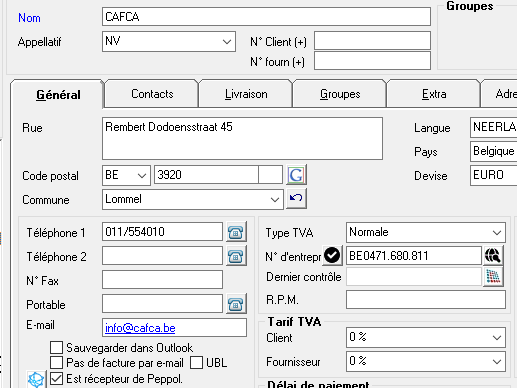517x388 pixels.
Task: Open the Client tarif TVA dropdown
Action: click(x=497, y=337)
